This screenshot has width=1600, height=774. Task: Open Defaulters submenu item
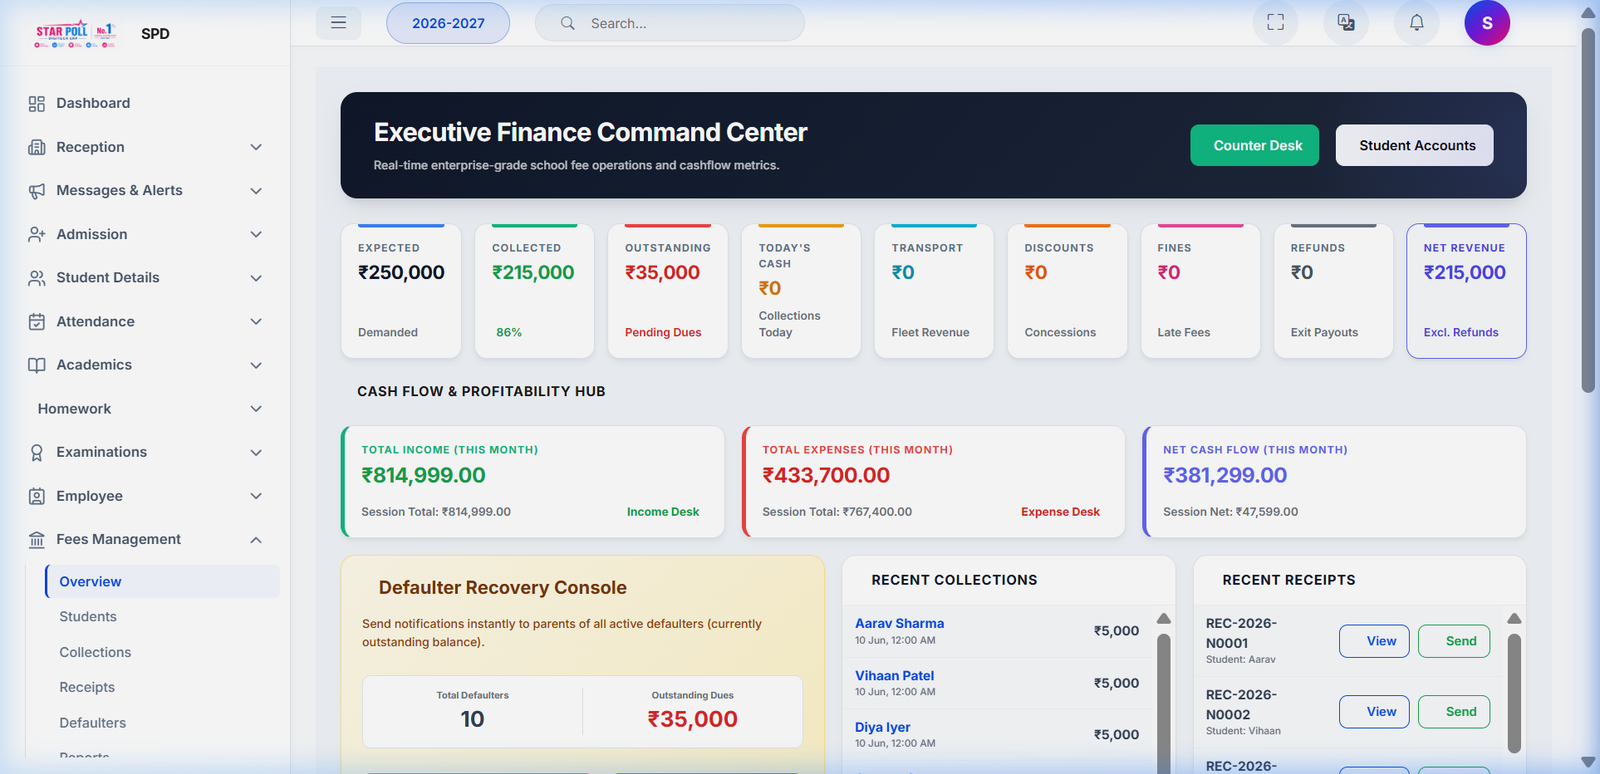[x=162, y=722]
